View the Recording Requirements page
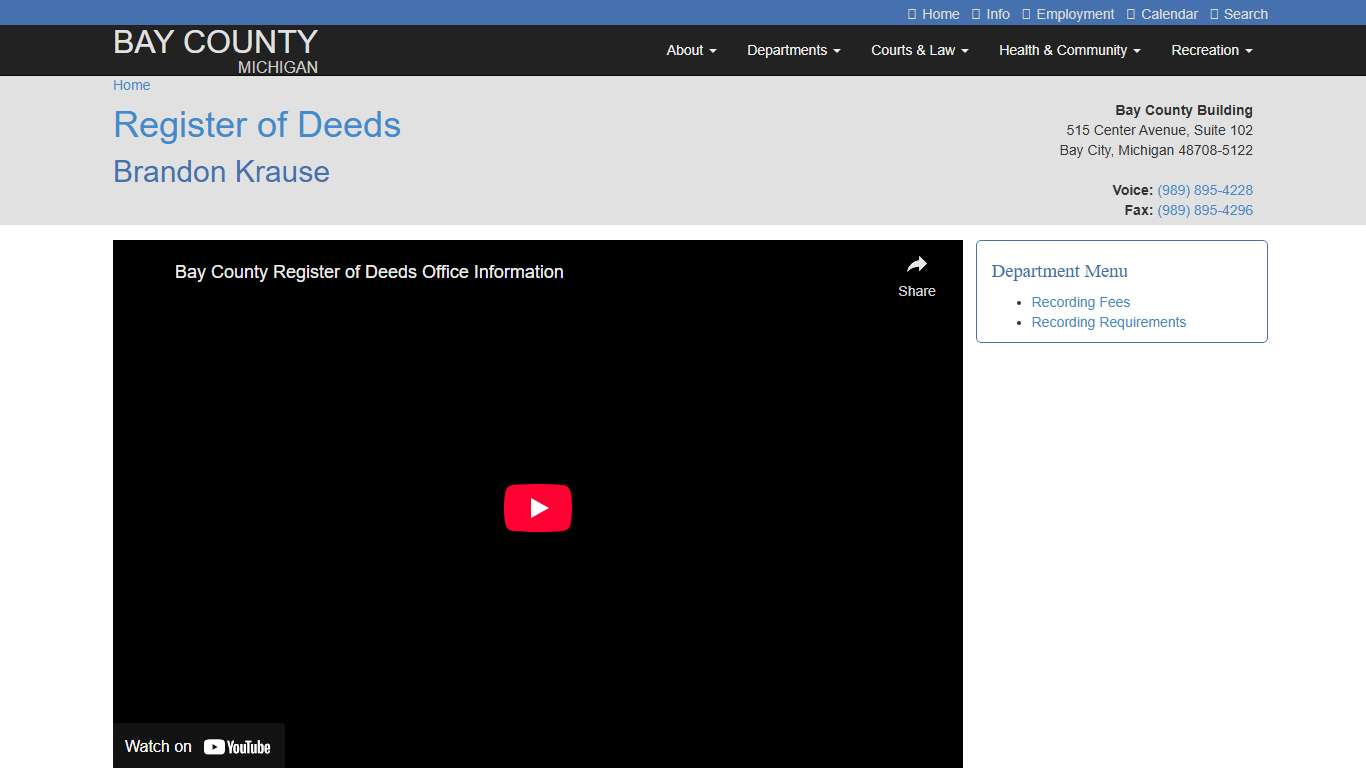1366x768 pixels. 1108,322
